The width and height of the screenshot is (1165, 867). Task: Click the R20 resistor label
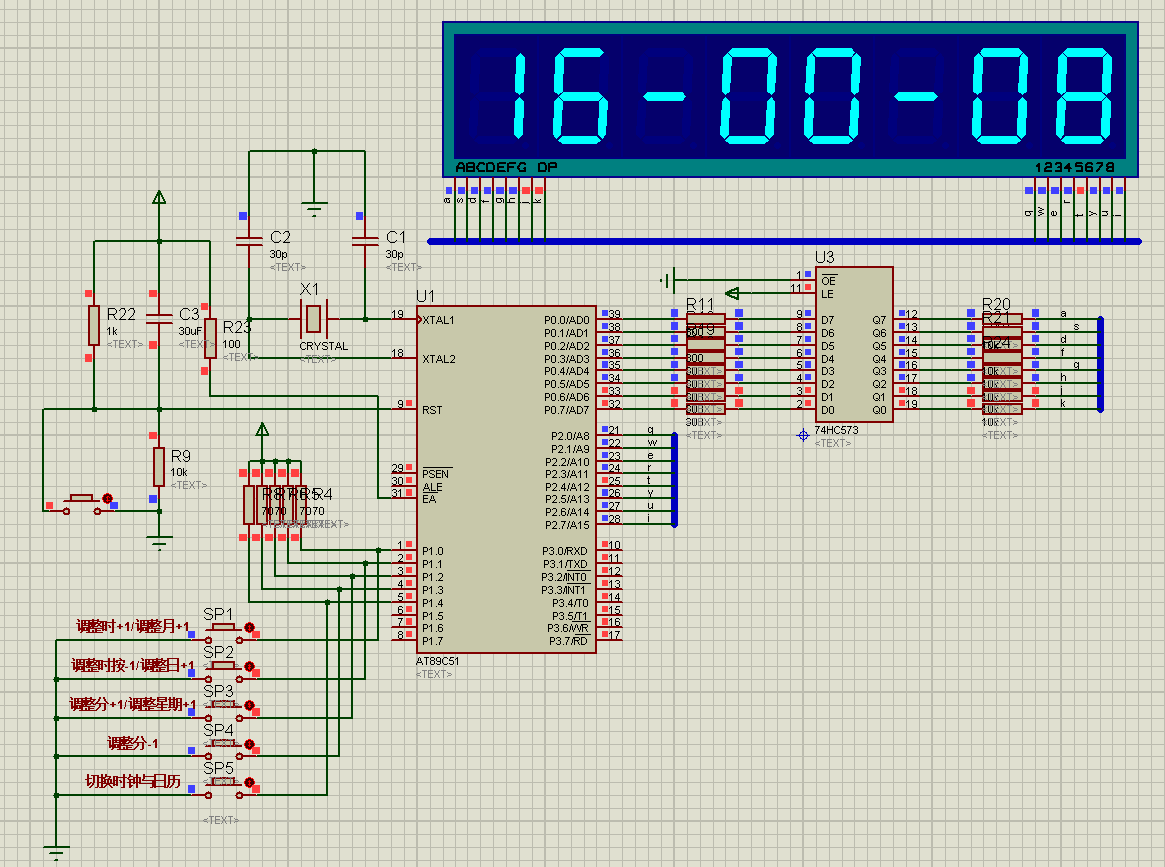coord(996,304)
